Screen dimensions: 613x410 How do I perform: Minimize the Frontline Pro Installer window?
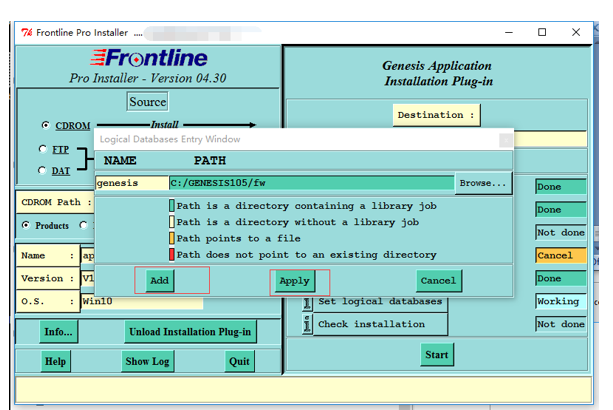coord(509,32)
